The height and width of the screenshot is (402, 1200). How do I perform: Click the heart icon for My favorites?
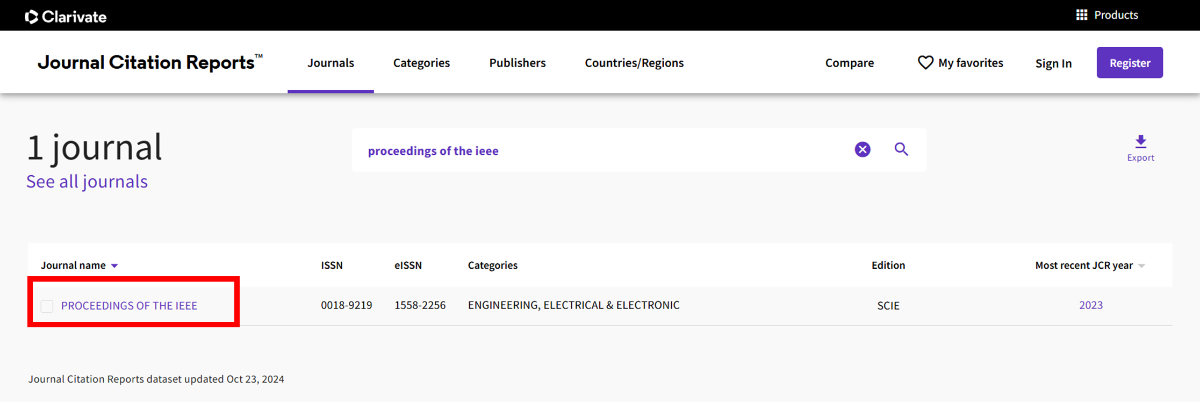(x=925, y=63)
